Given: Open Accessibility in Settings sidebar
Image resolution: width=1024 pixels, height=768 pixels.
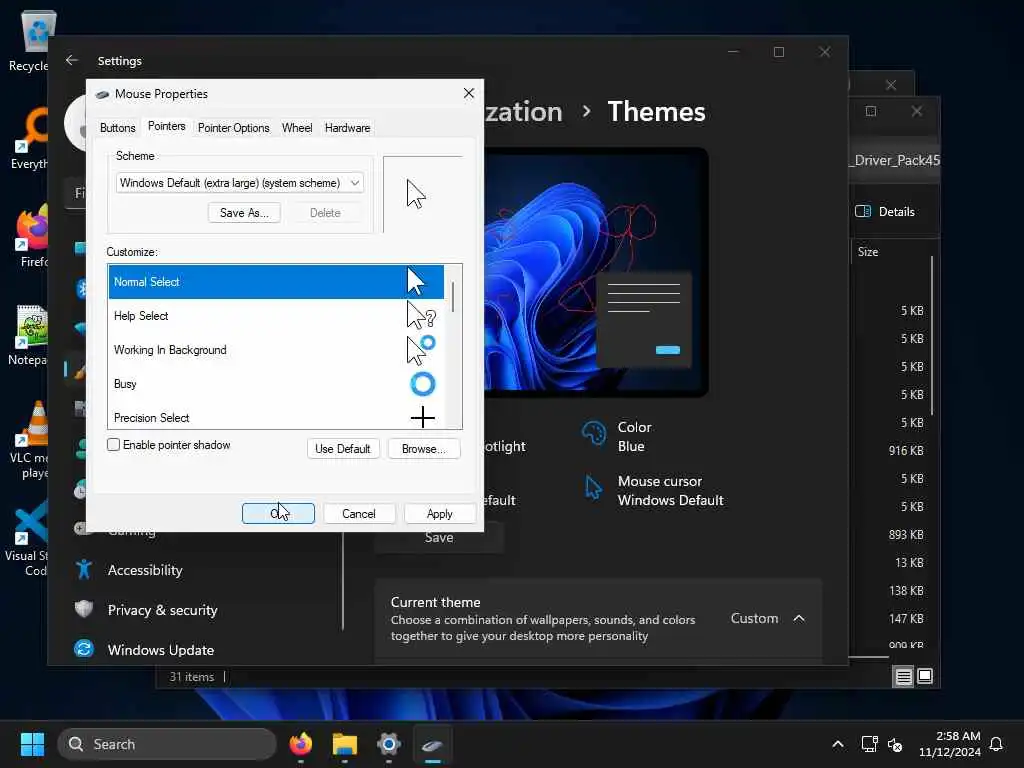Looking at the screenshot, I should coord(145,570).
